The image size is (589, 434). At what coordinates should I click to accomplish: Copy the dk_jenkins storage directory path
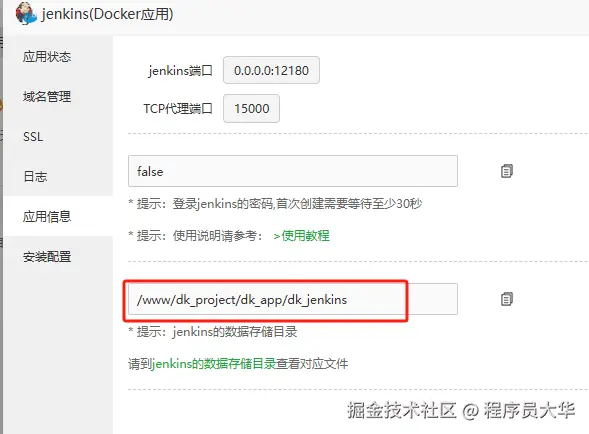point(507,299)
